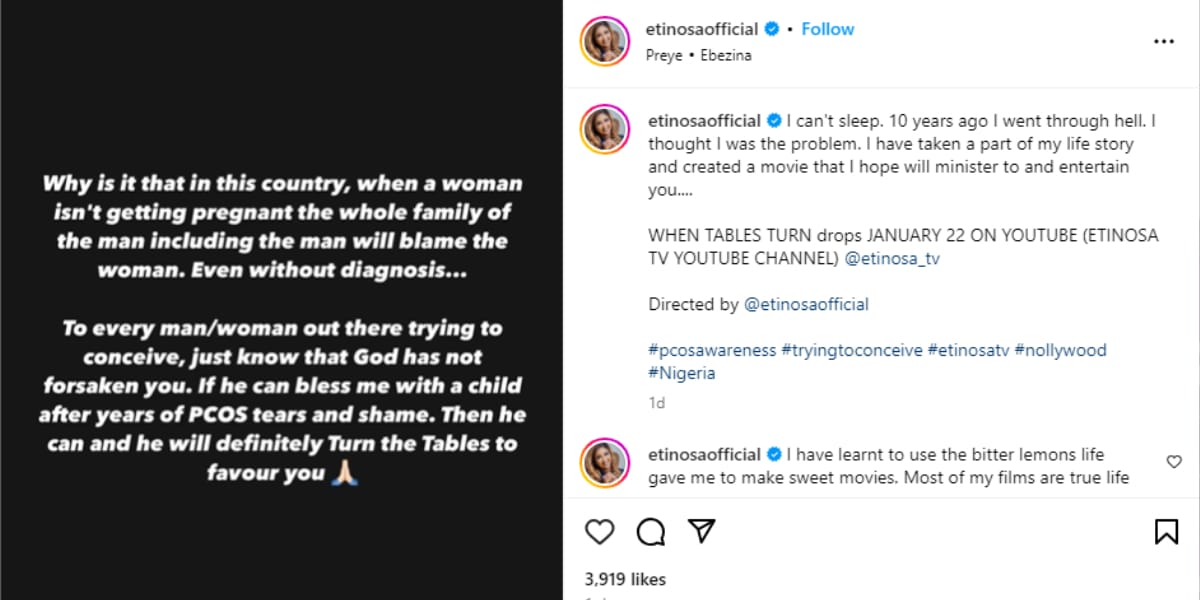Open the Preye • Ebezina audio link
Screen dimensions: 1200x600
point(699,55)
